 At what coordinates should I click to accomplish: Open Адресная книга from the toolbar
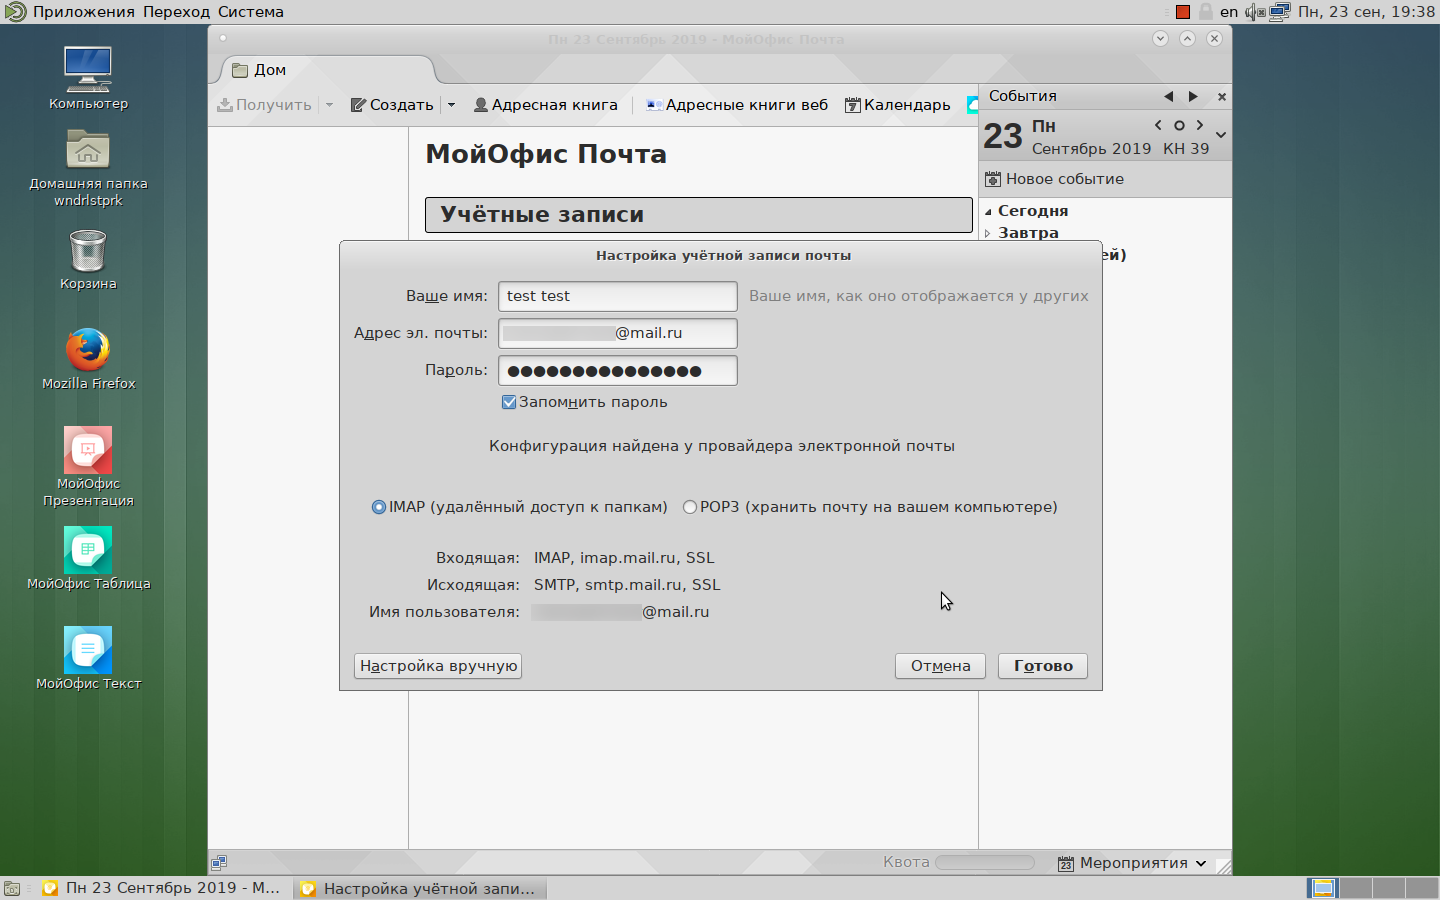545,105
